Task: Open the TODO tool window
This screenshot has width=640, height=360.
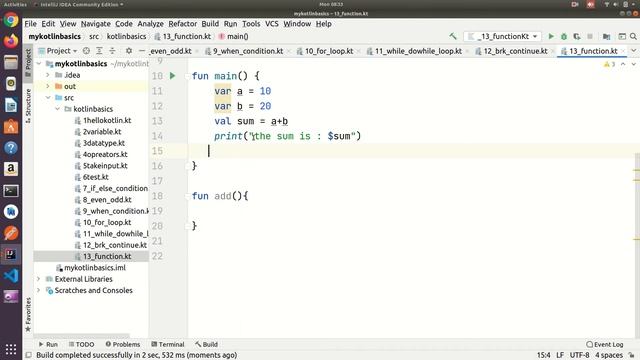Action: 81,344
